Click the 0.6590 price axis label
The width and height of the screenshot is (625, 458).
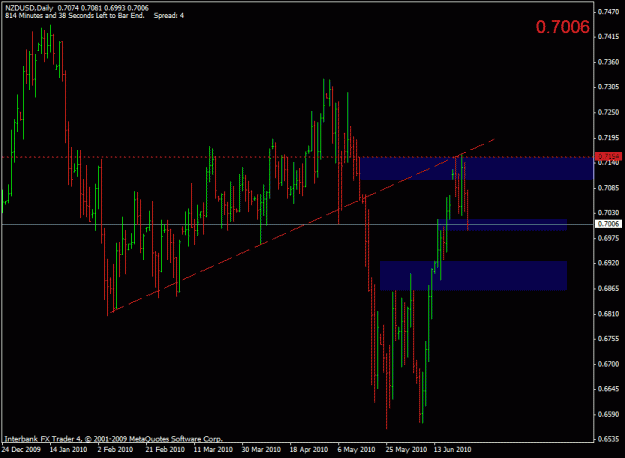[608, 415]
